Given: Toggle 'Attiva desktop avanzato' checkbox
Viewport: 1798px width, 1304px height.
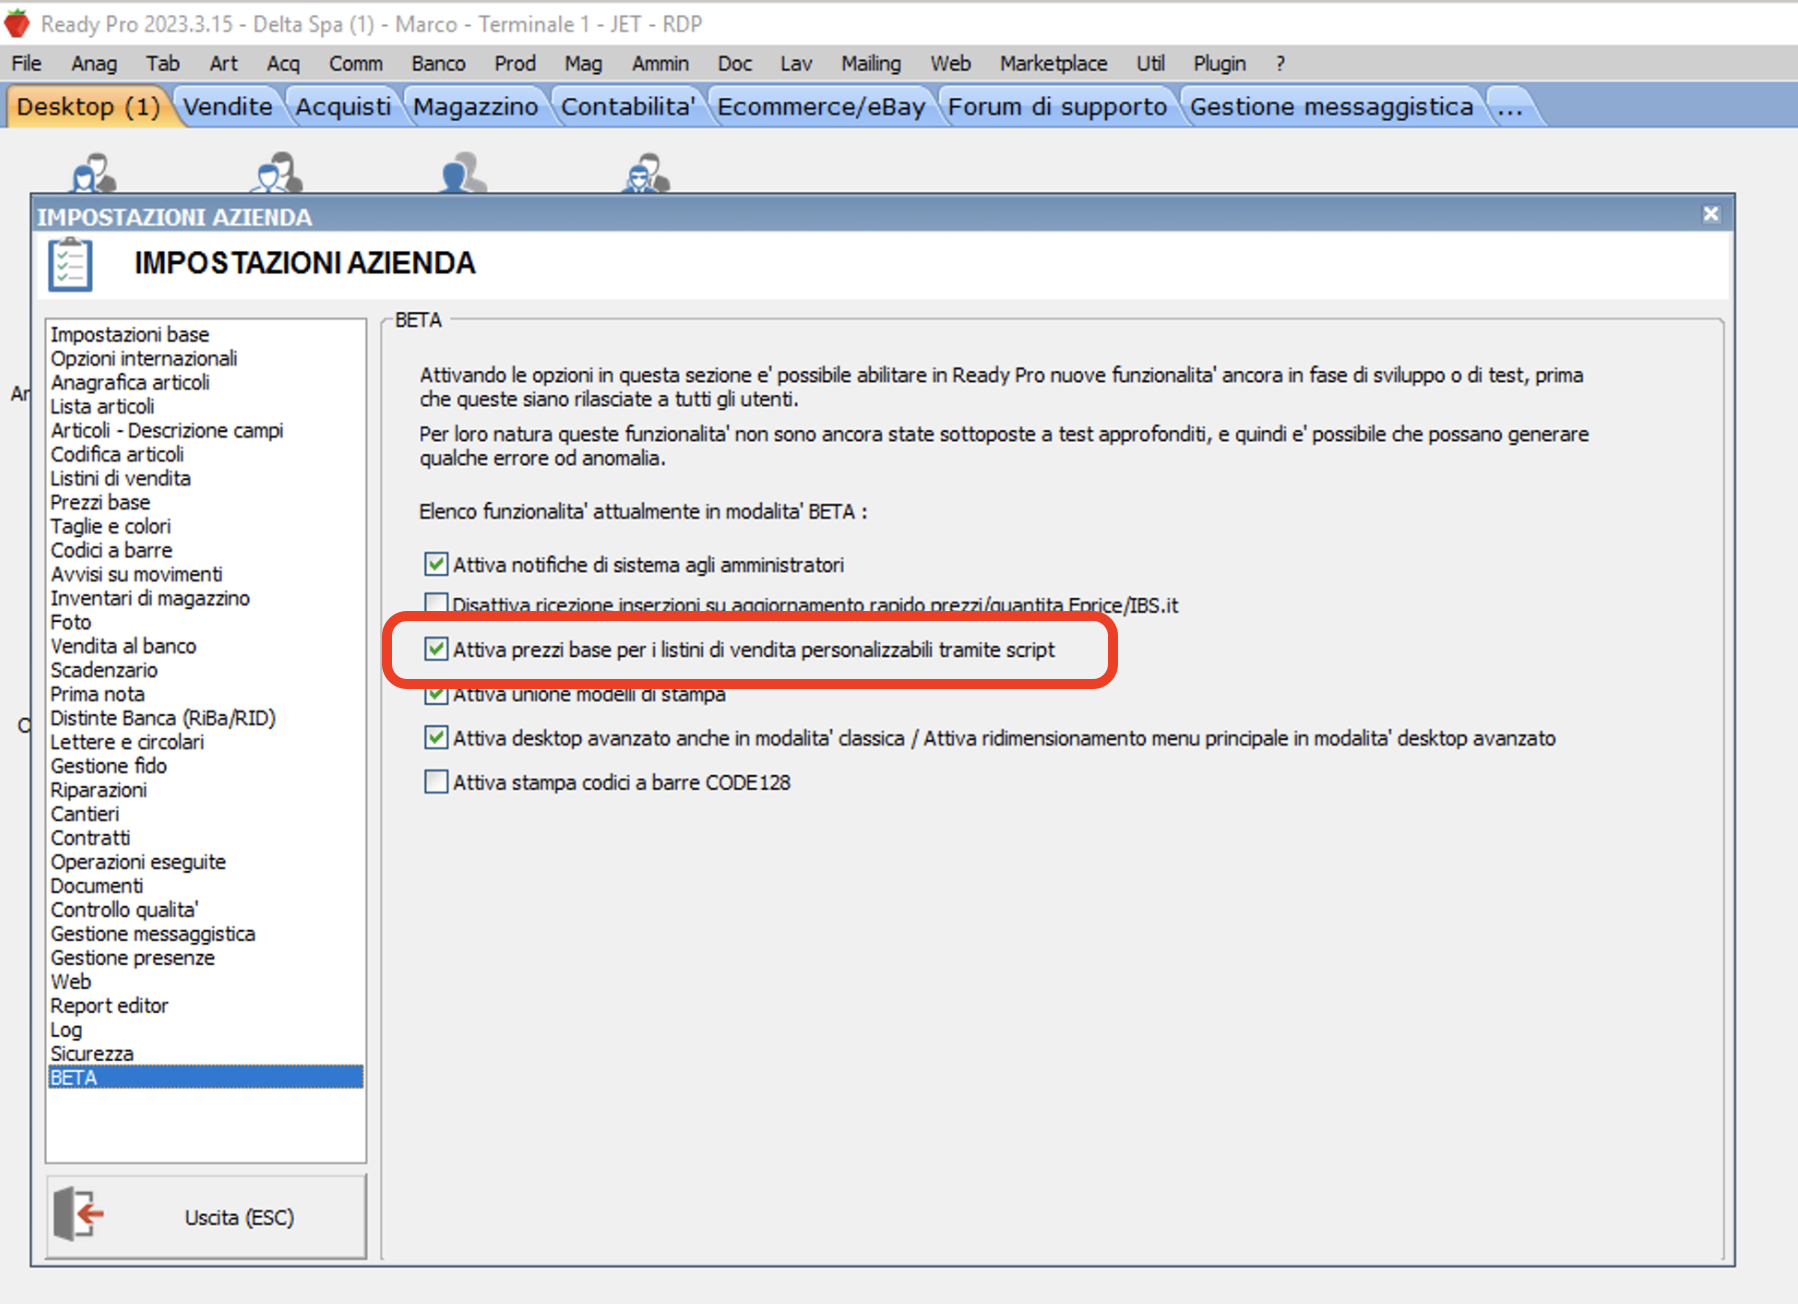Looking at the screenshot, I should 436,738.
